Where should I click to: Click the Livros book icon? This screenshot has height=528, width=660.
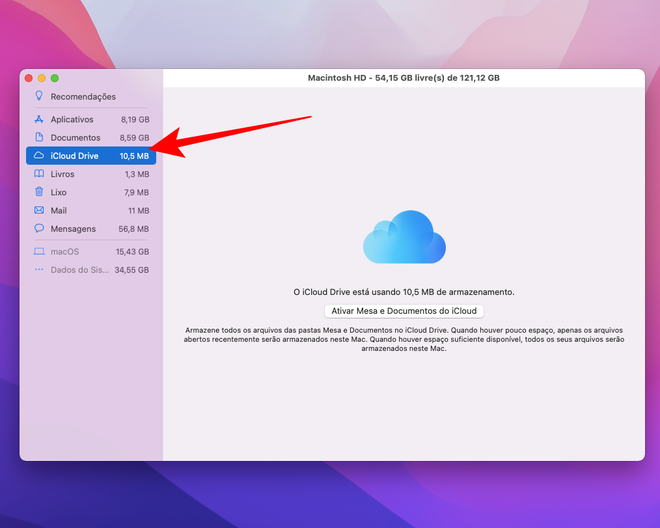(x=39, y=173)
